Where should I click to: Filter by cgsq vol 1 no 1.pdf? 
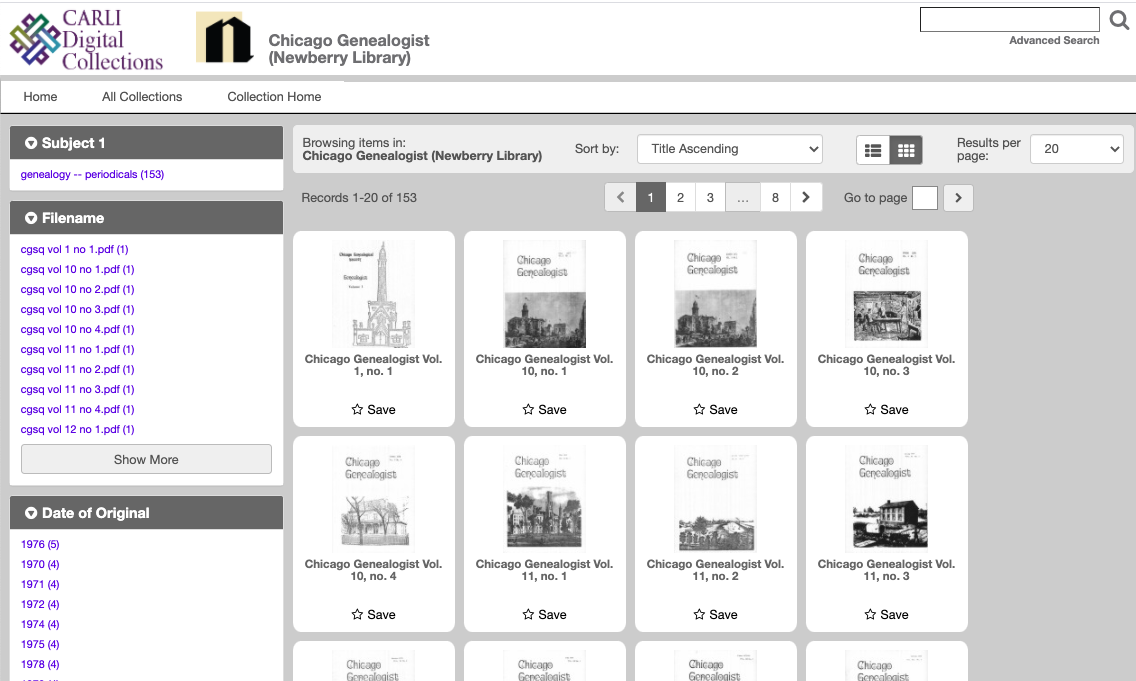tap(75, 249)
